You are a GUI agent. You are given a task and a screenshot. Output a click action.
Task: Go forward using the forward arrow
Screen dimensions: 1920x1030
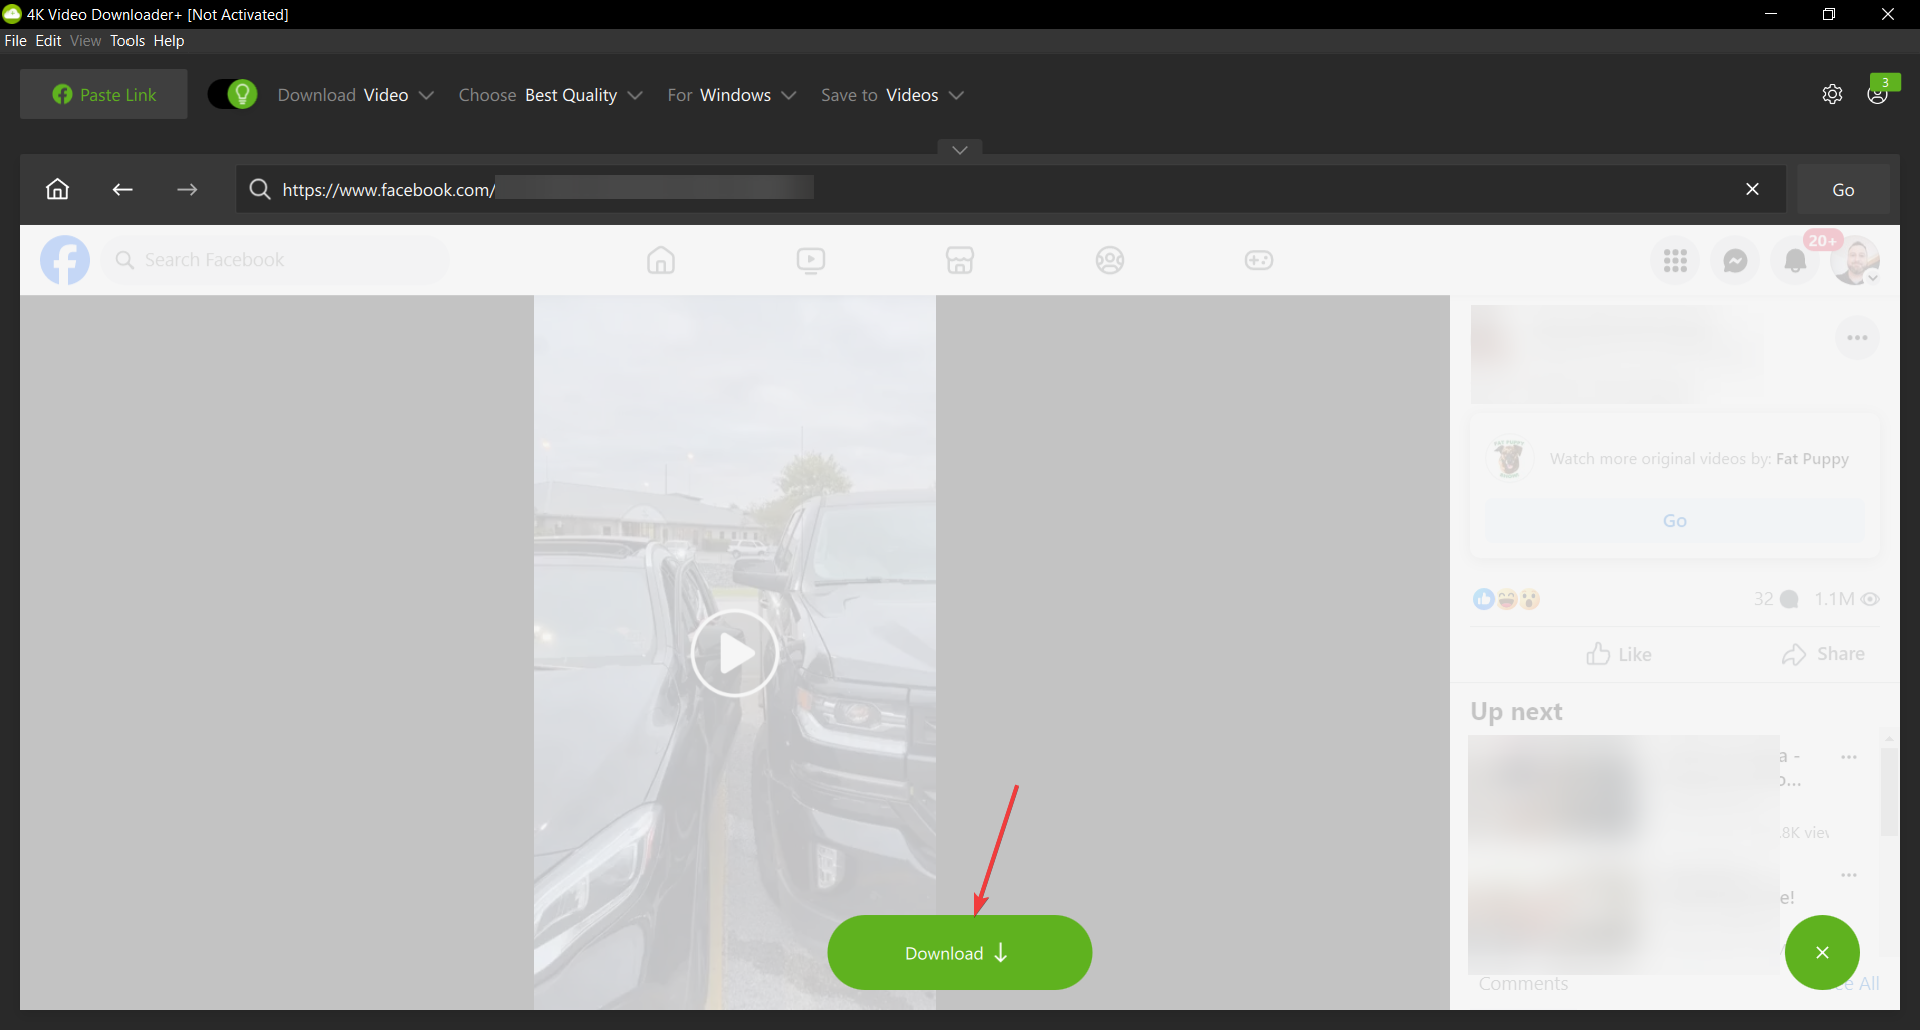(x=187, y=189)
